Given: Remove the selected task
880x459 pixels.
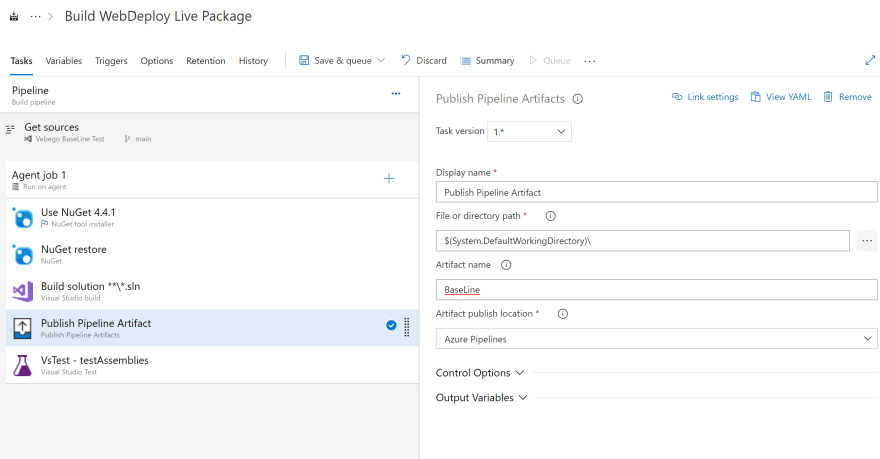Looking at the screenshot, I should pos(847,97).
